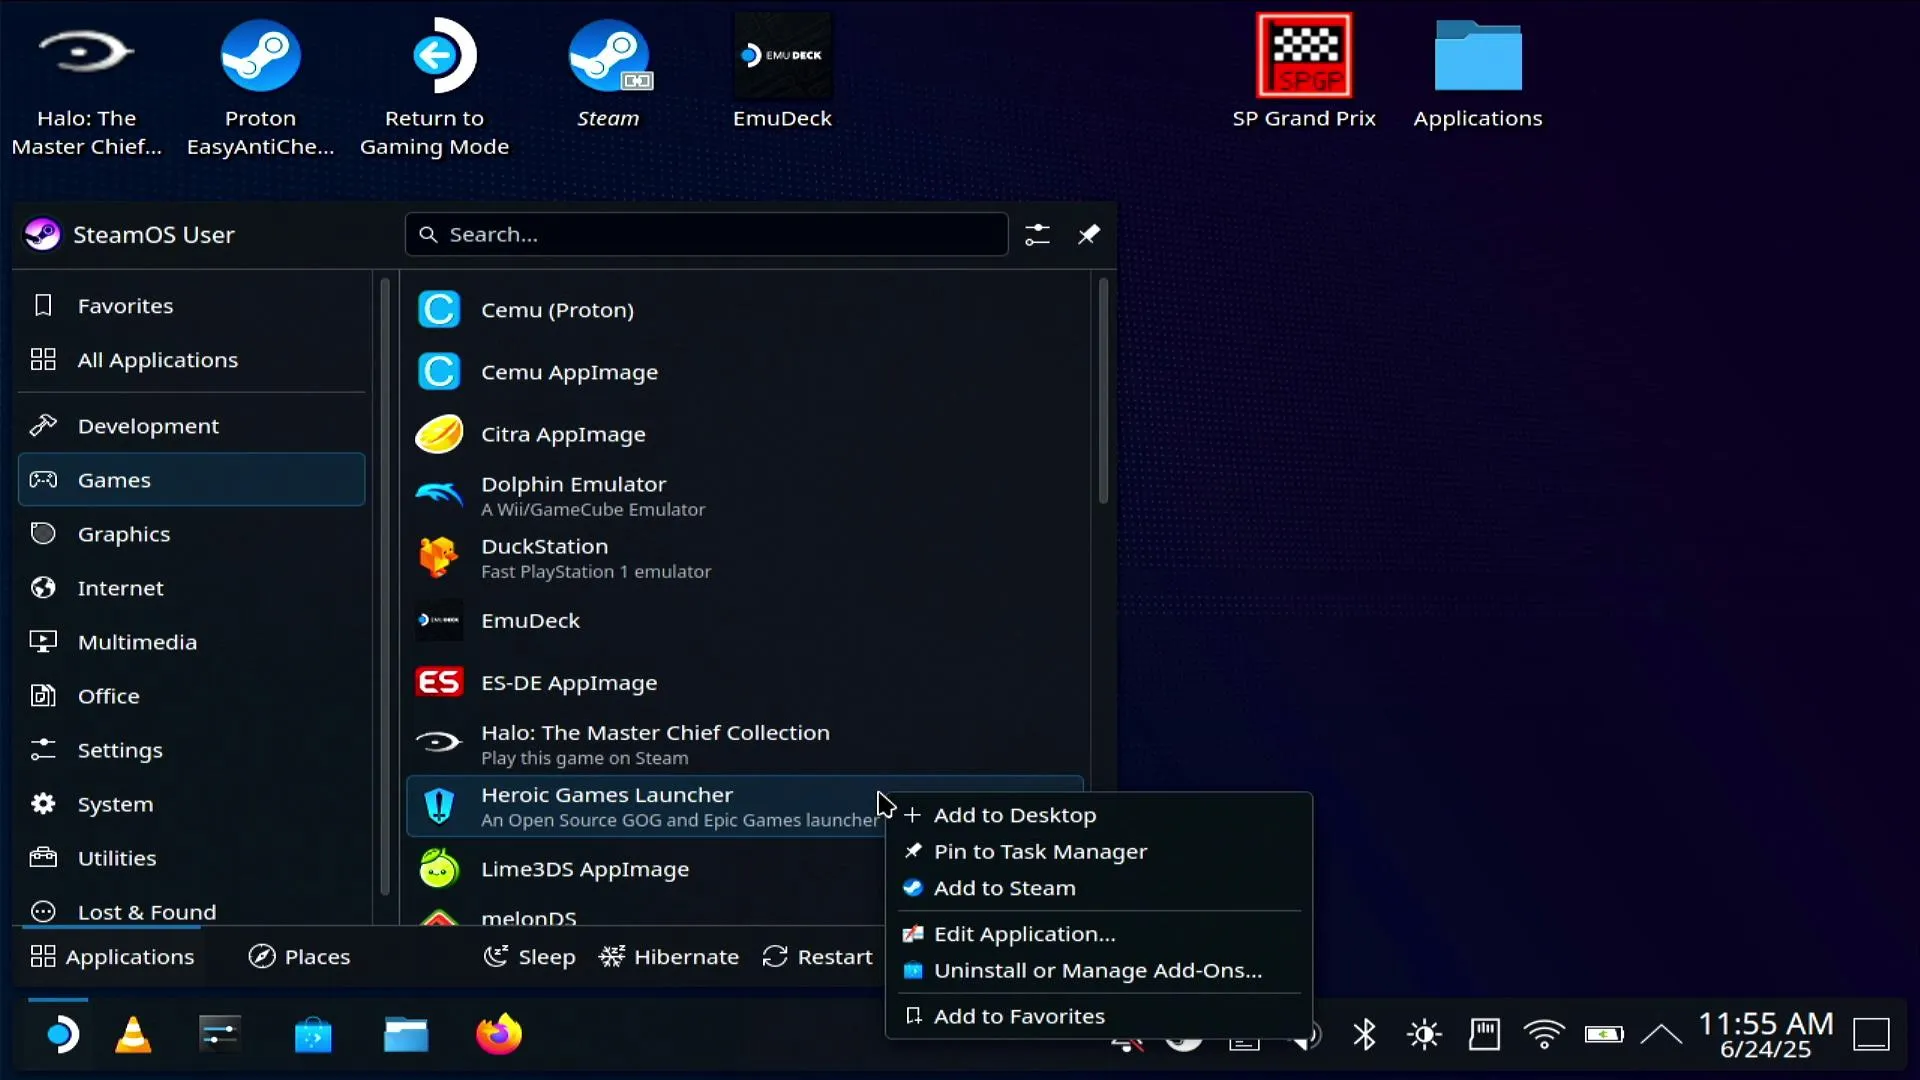Screen dimensions: 1920x1080
Task: Select System category
Action: [x=192, y=804]
